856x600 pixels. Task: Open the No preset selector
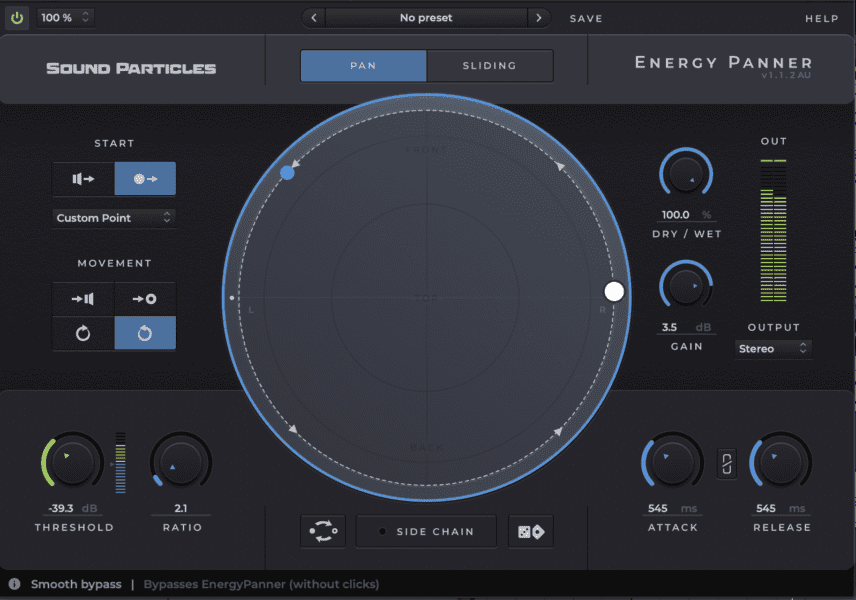[426, 17]
